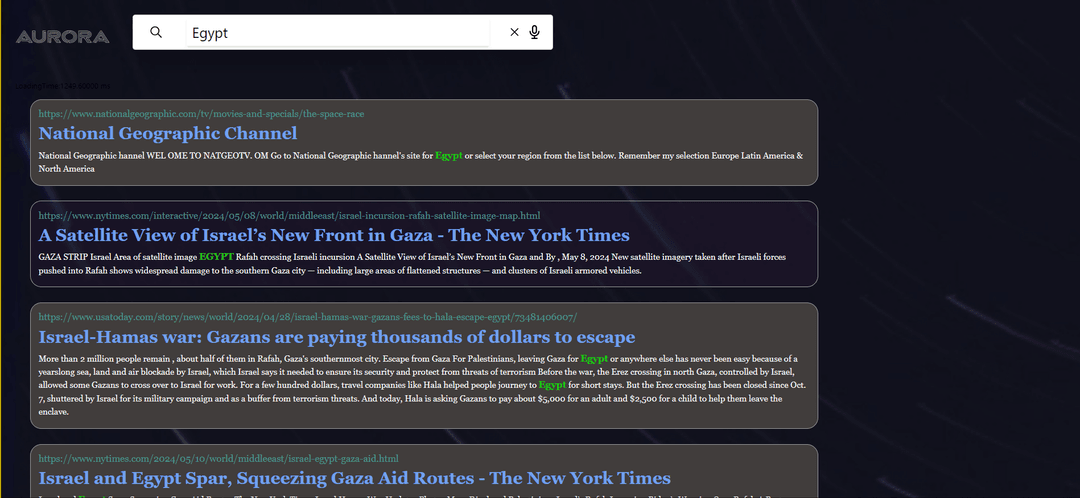This screenshot has width=1080, height=498.
Task: Click the magnifying glass search icon
Action: coord(156,32)
